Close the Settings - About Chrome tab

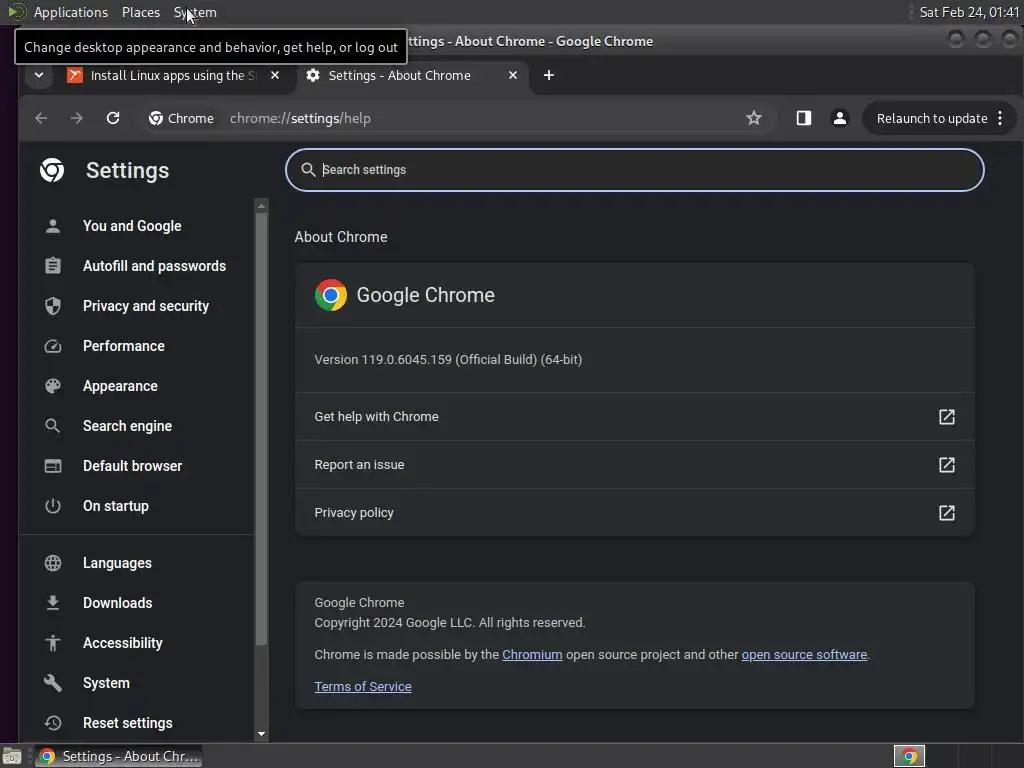click(513, 76)
